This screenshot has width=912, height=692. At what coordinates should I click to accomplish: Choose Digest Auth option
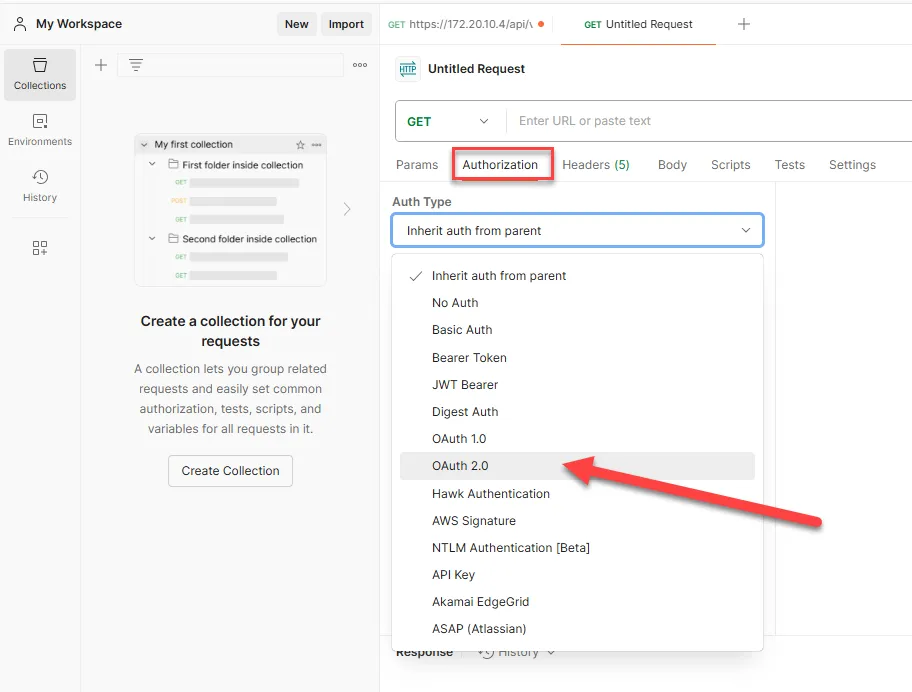pyautogui.click(x=578, y=412)
